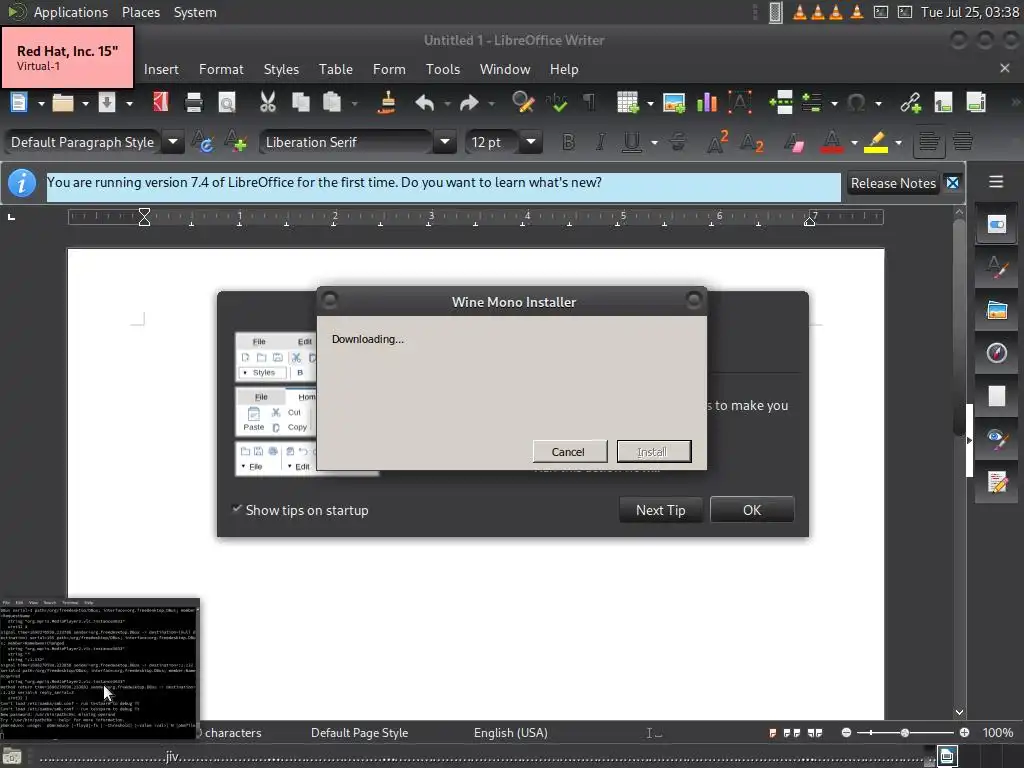Click Insert Special Character omega icon
This screenshot has height=768, width=1024.
tap(856, 103)
